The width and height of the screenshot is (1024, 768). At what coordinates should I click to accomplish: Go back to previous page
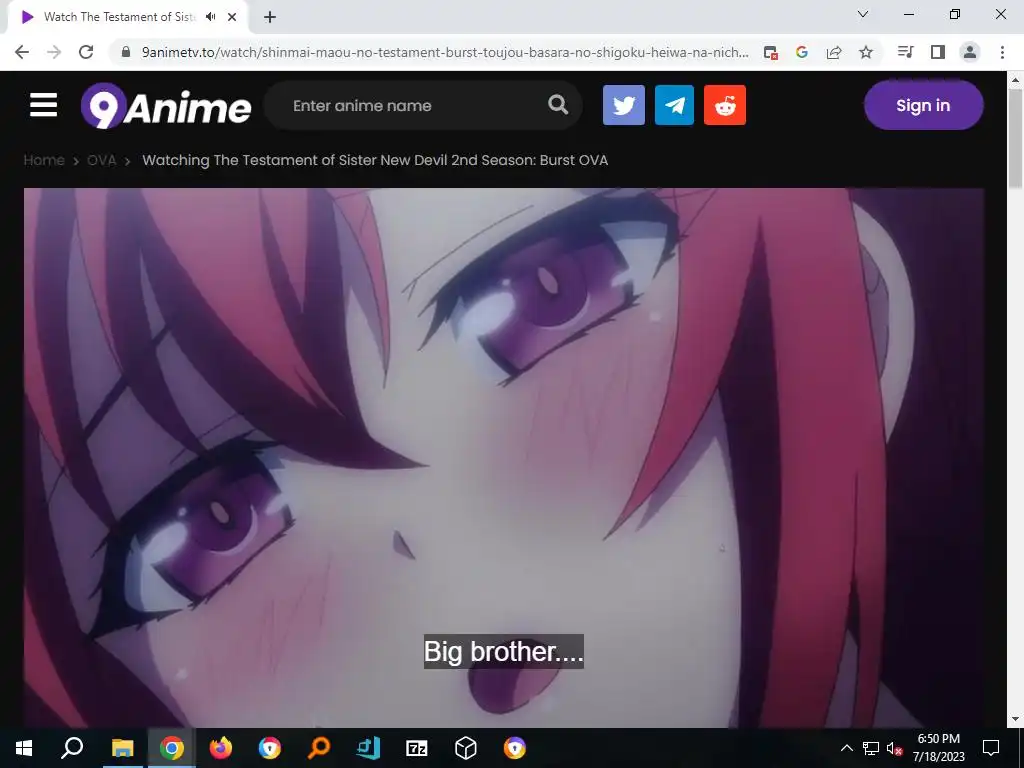tap(22, 52)
